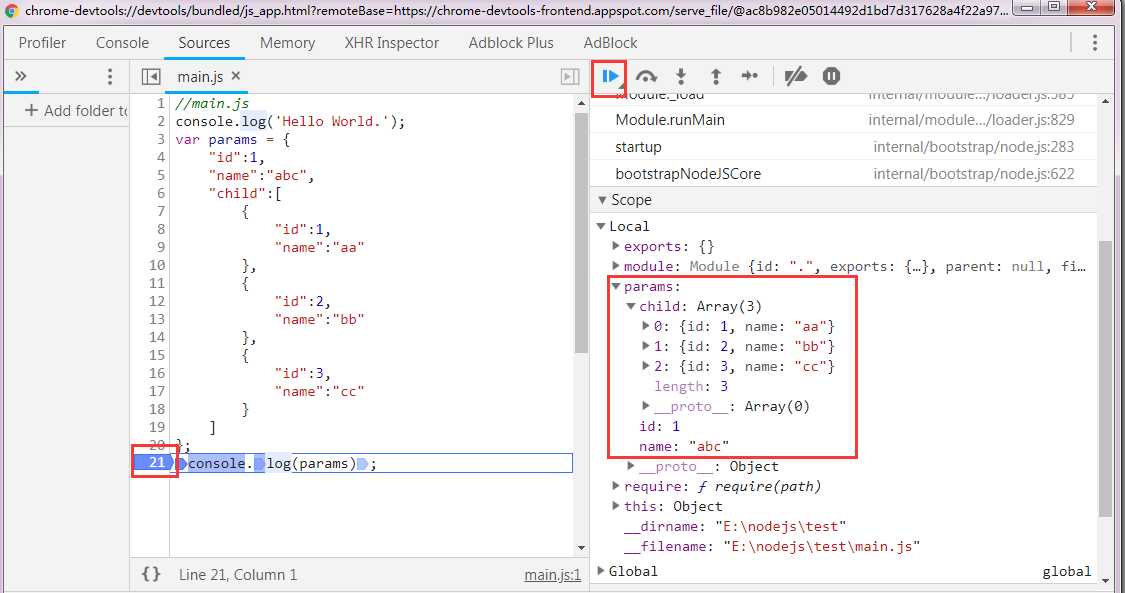Click the scroll down arrow in the editor
This screenshot has height=593, width=1125.
pyautogui.click(x=581, y=549)
